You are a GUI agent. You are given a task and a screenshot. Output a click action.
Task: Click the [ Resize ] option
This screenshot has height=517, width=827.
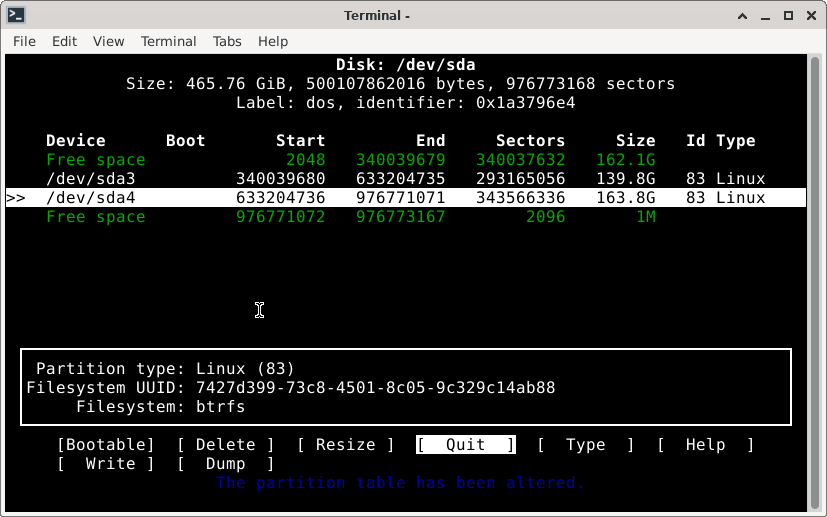tap(345, 445)
